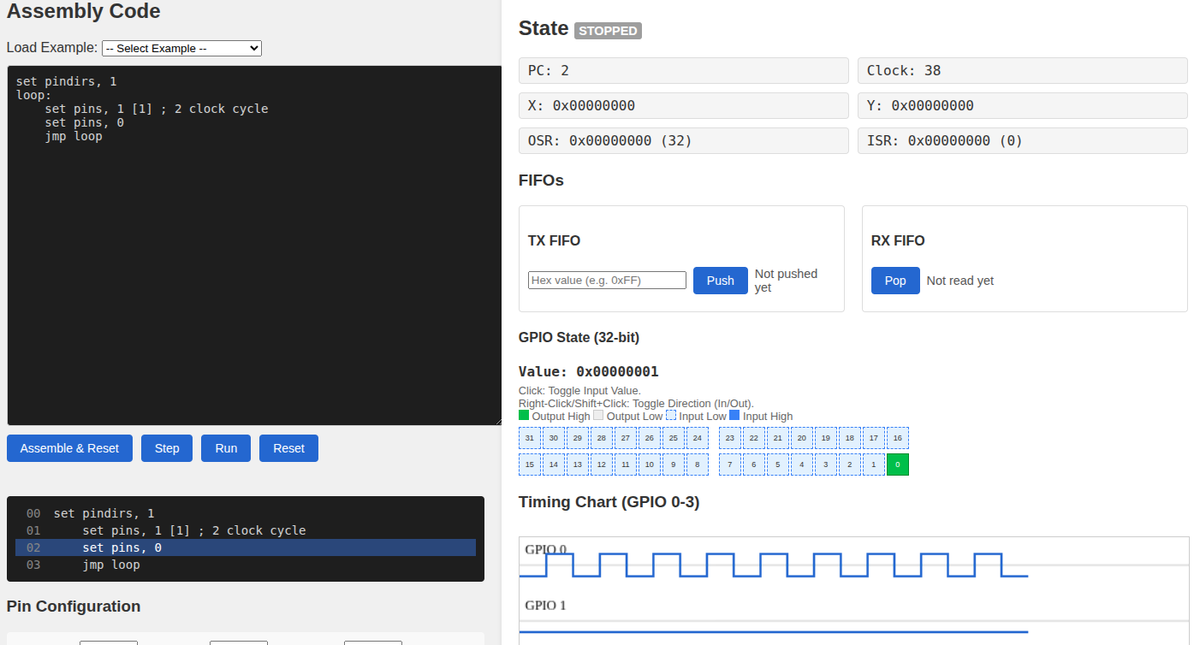The height and width of the screenshot is (645, 1200).
Task: Select listing line 00 set pindirs
Action: (245, 513)
